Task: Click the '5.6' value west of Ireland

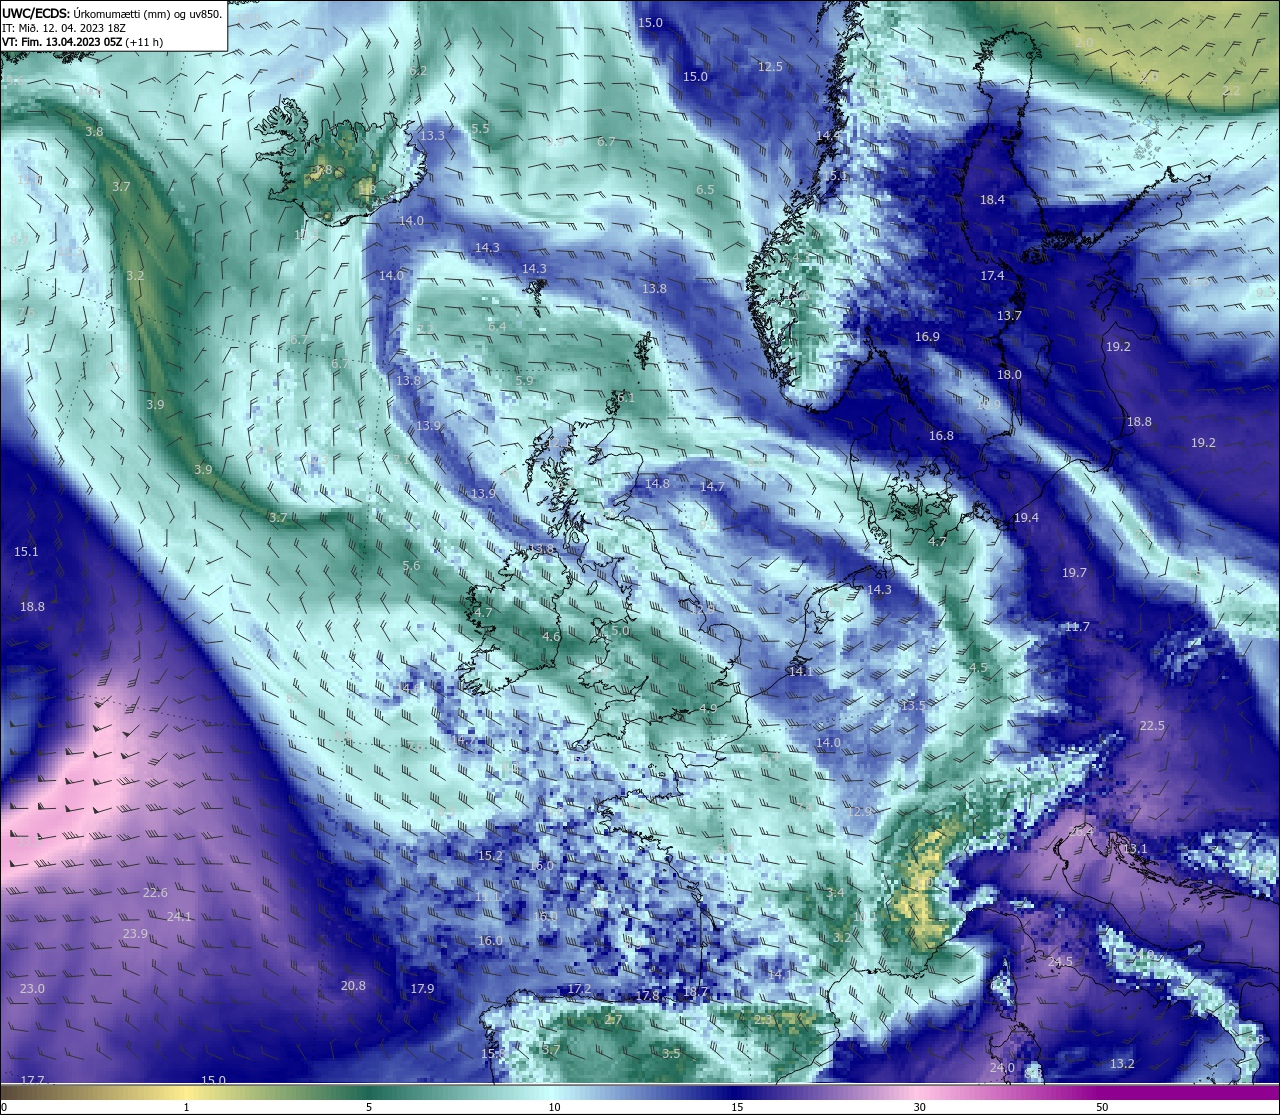Action: (411, 566)
